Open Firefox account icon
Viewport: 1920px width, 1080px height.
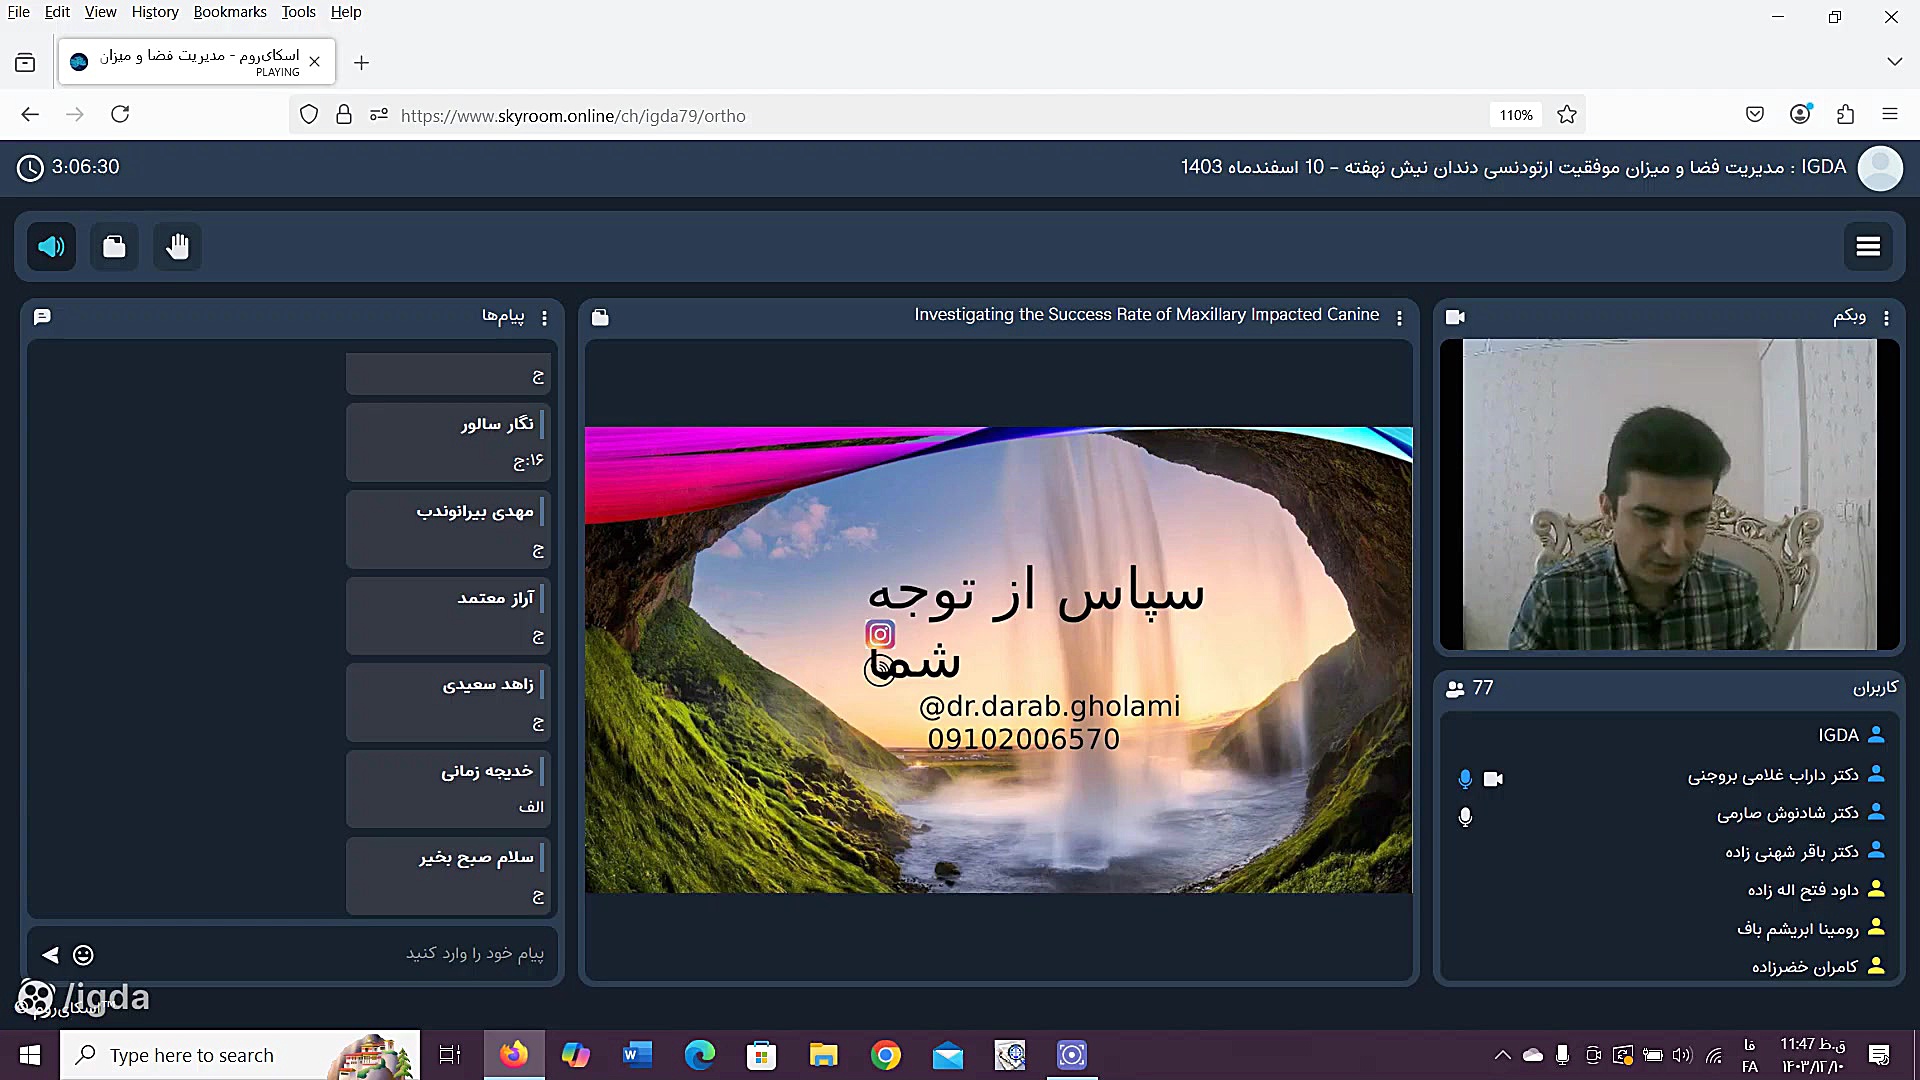1800,115
